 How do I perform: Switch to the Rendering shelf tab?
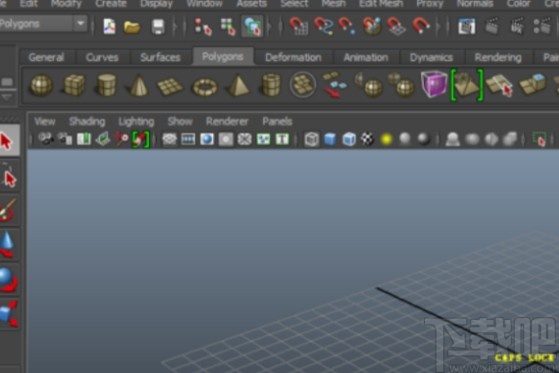pyautogui.click(x=498, y=57)
